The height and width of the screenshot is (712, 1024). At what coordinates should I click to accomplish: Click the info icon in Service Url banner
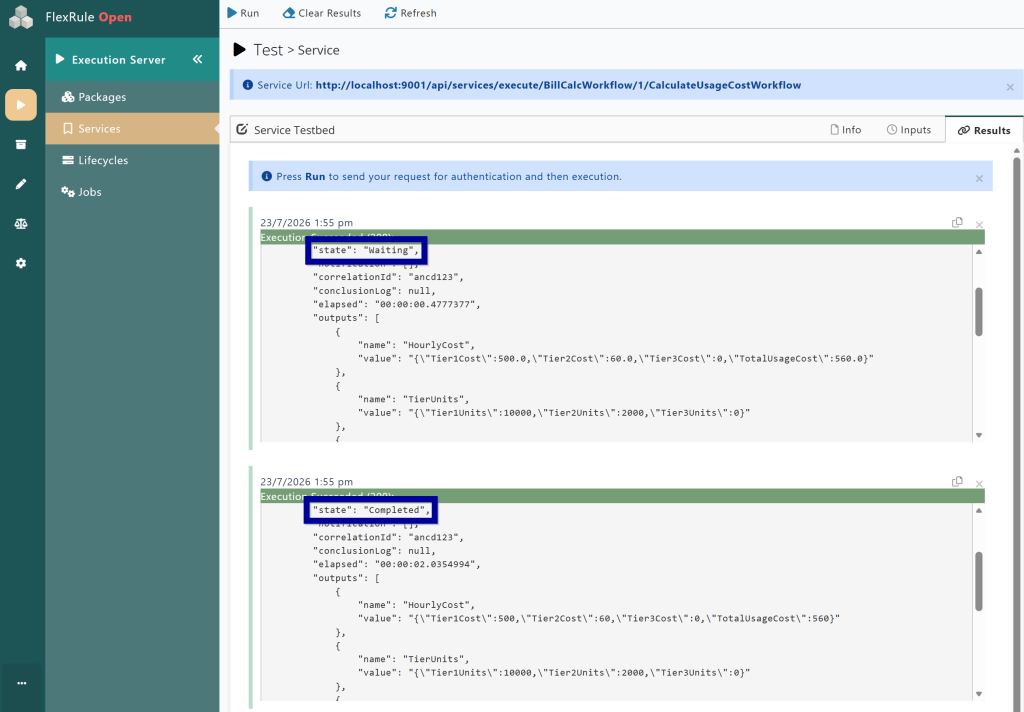[248, 85]
